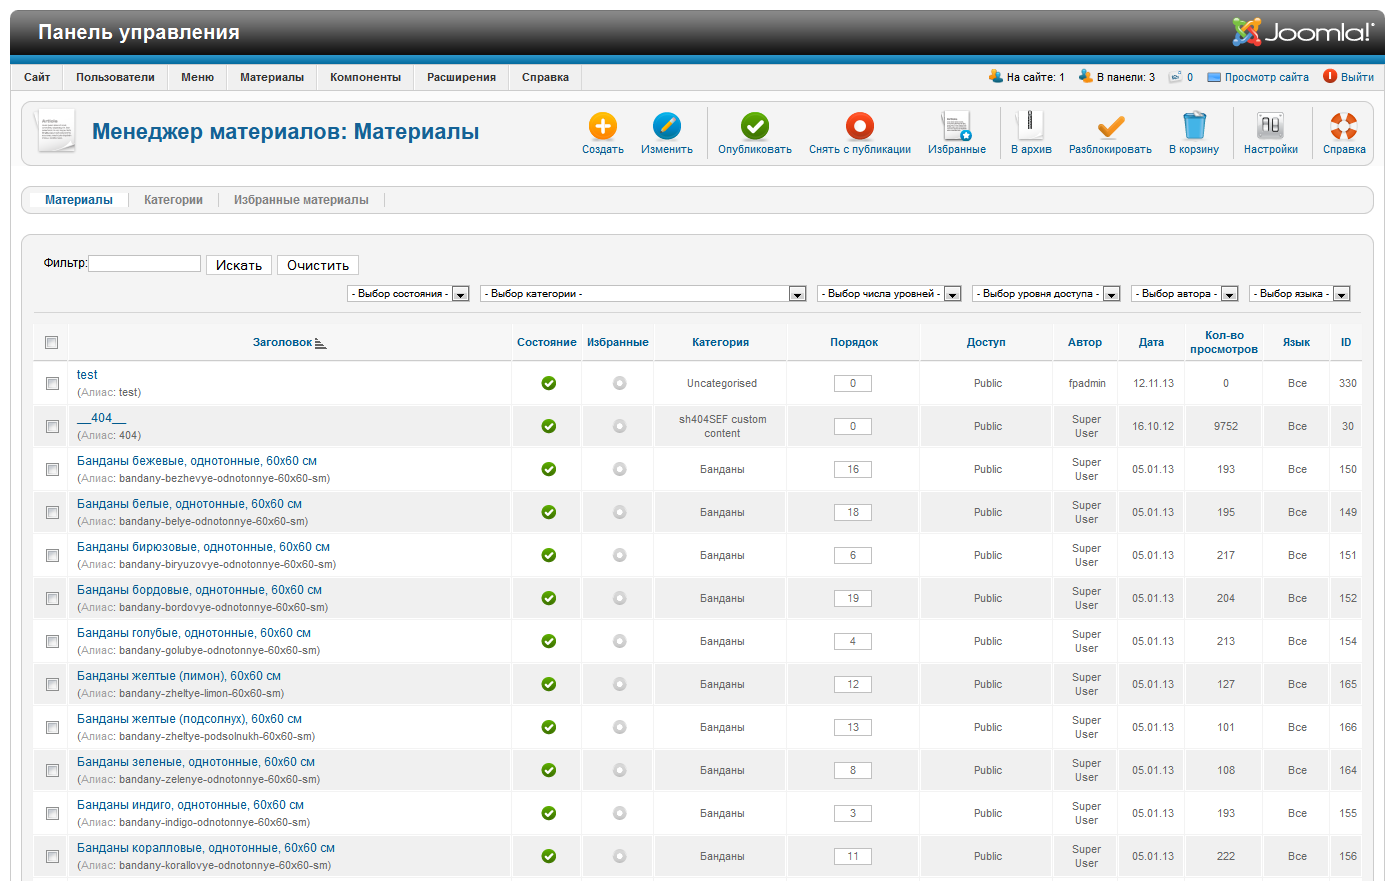Switch to the Категории tab

[173, 200]
